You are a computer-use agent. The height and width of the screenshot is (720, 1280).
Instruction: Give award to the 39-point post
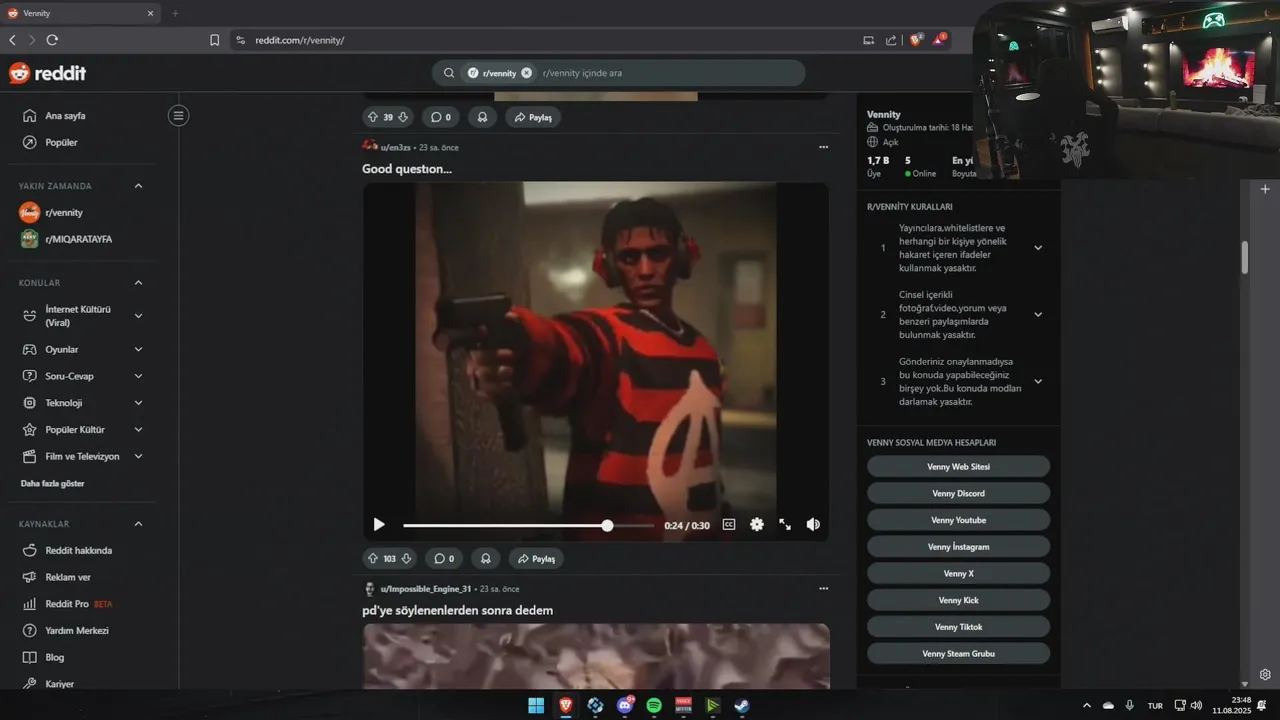pyautogui.click(x=483, y=117)
